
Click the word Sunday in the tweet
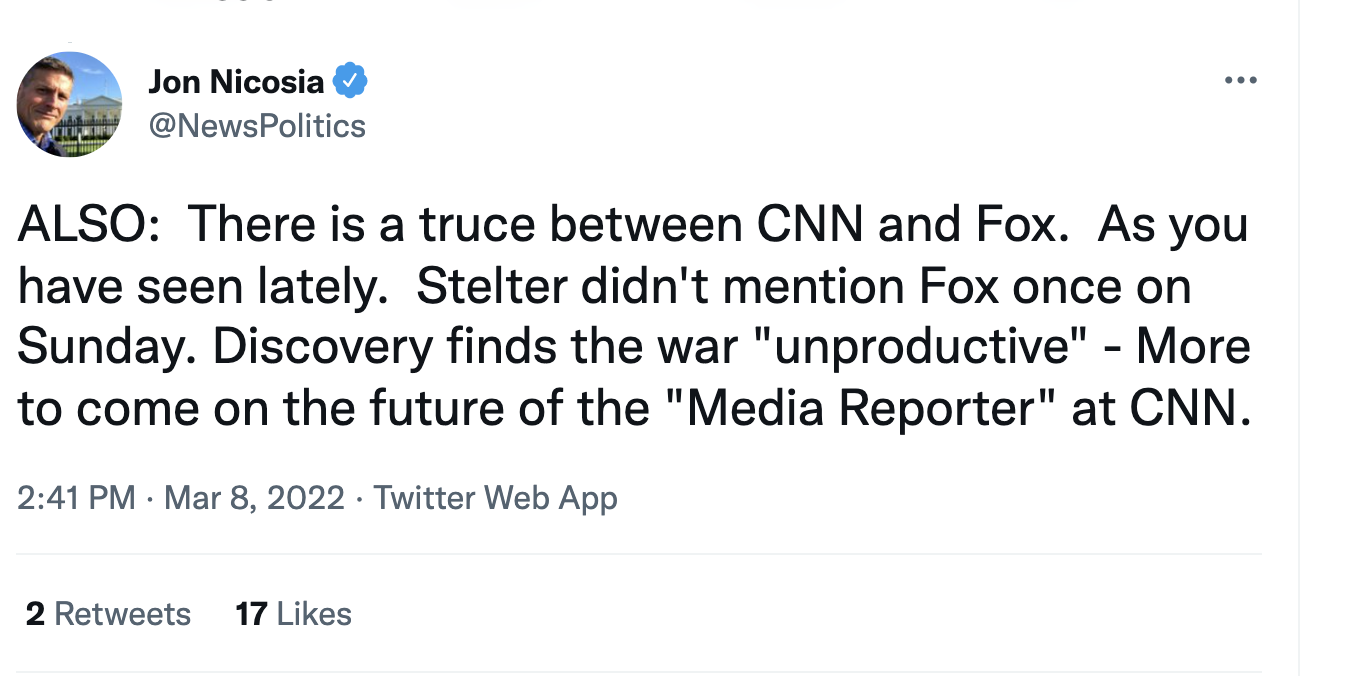pos(106,348)
